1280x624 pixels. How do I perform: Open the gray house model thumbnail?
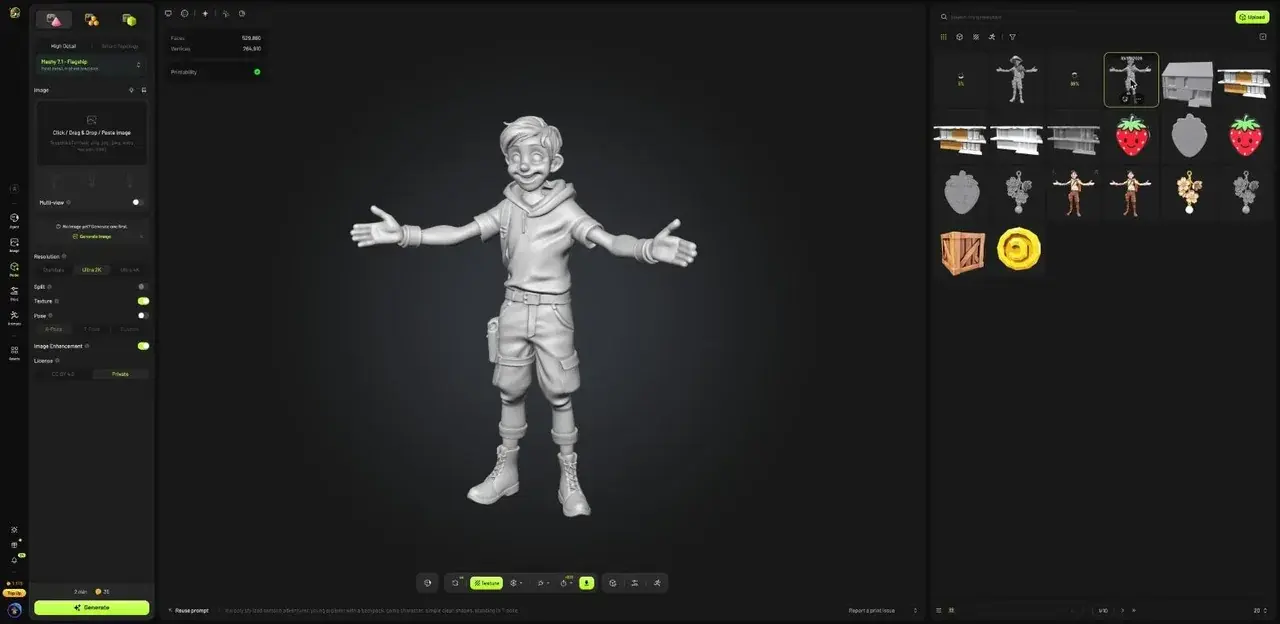click(1187, 82)
